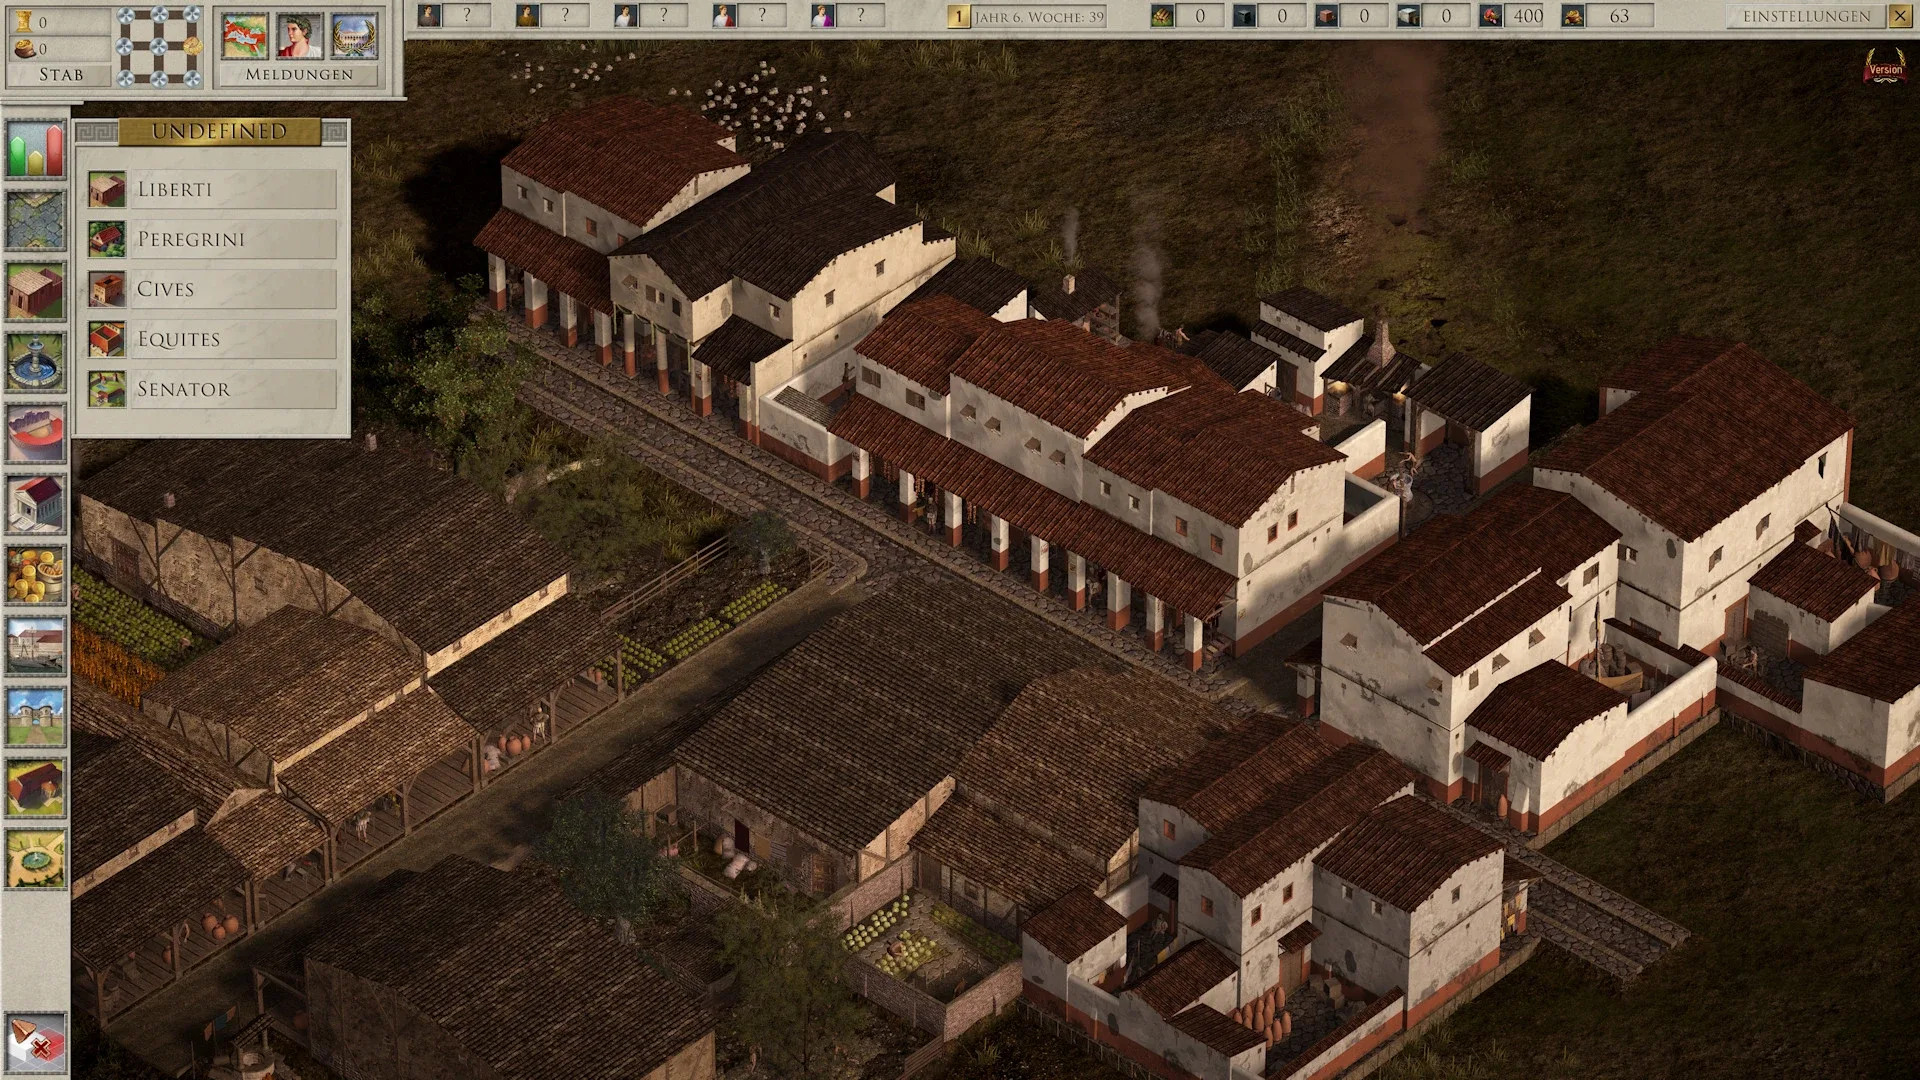The height and width of the screenshot is (1080, 1920).
Task: Open the fountain water-supply sidebar icon
Action: (x=36, y=361)
